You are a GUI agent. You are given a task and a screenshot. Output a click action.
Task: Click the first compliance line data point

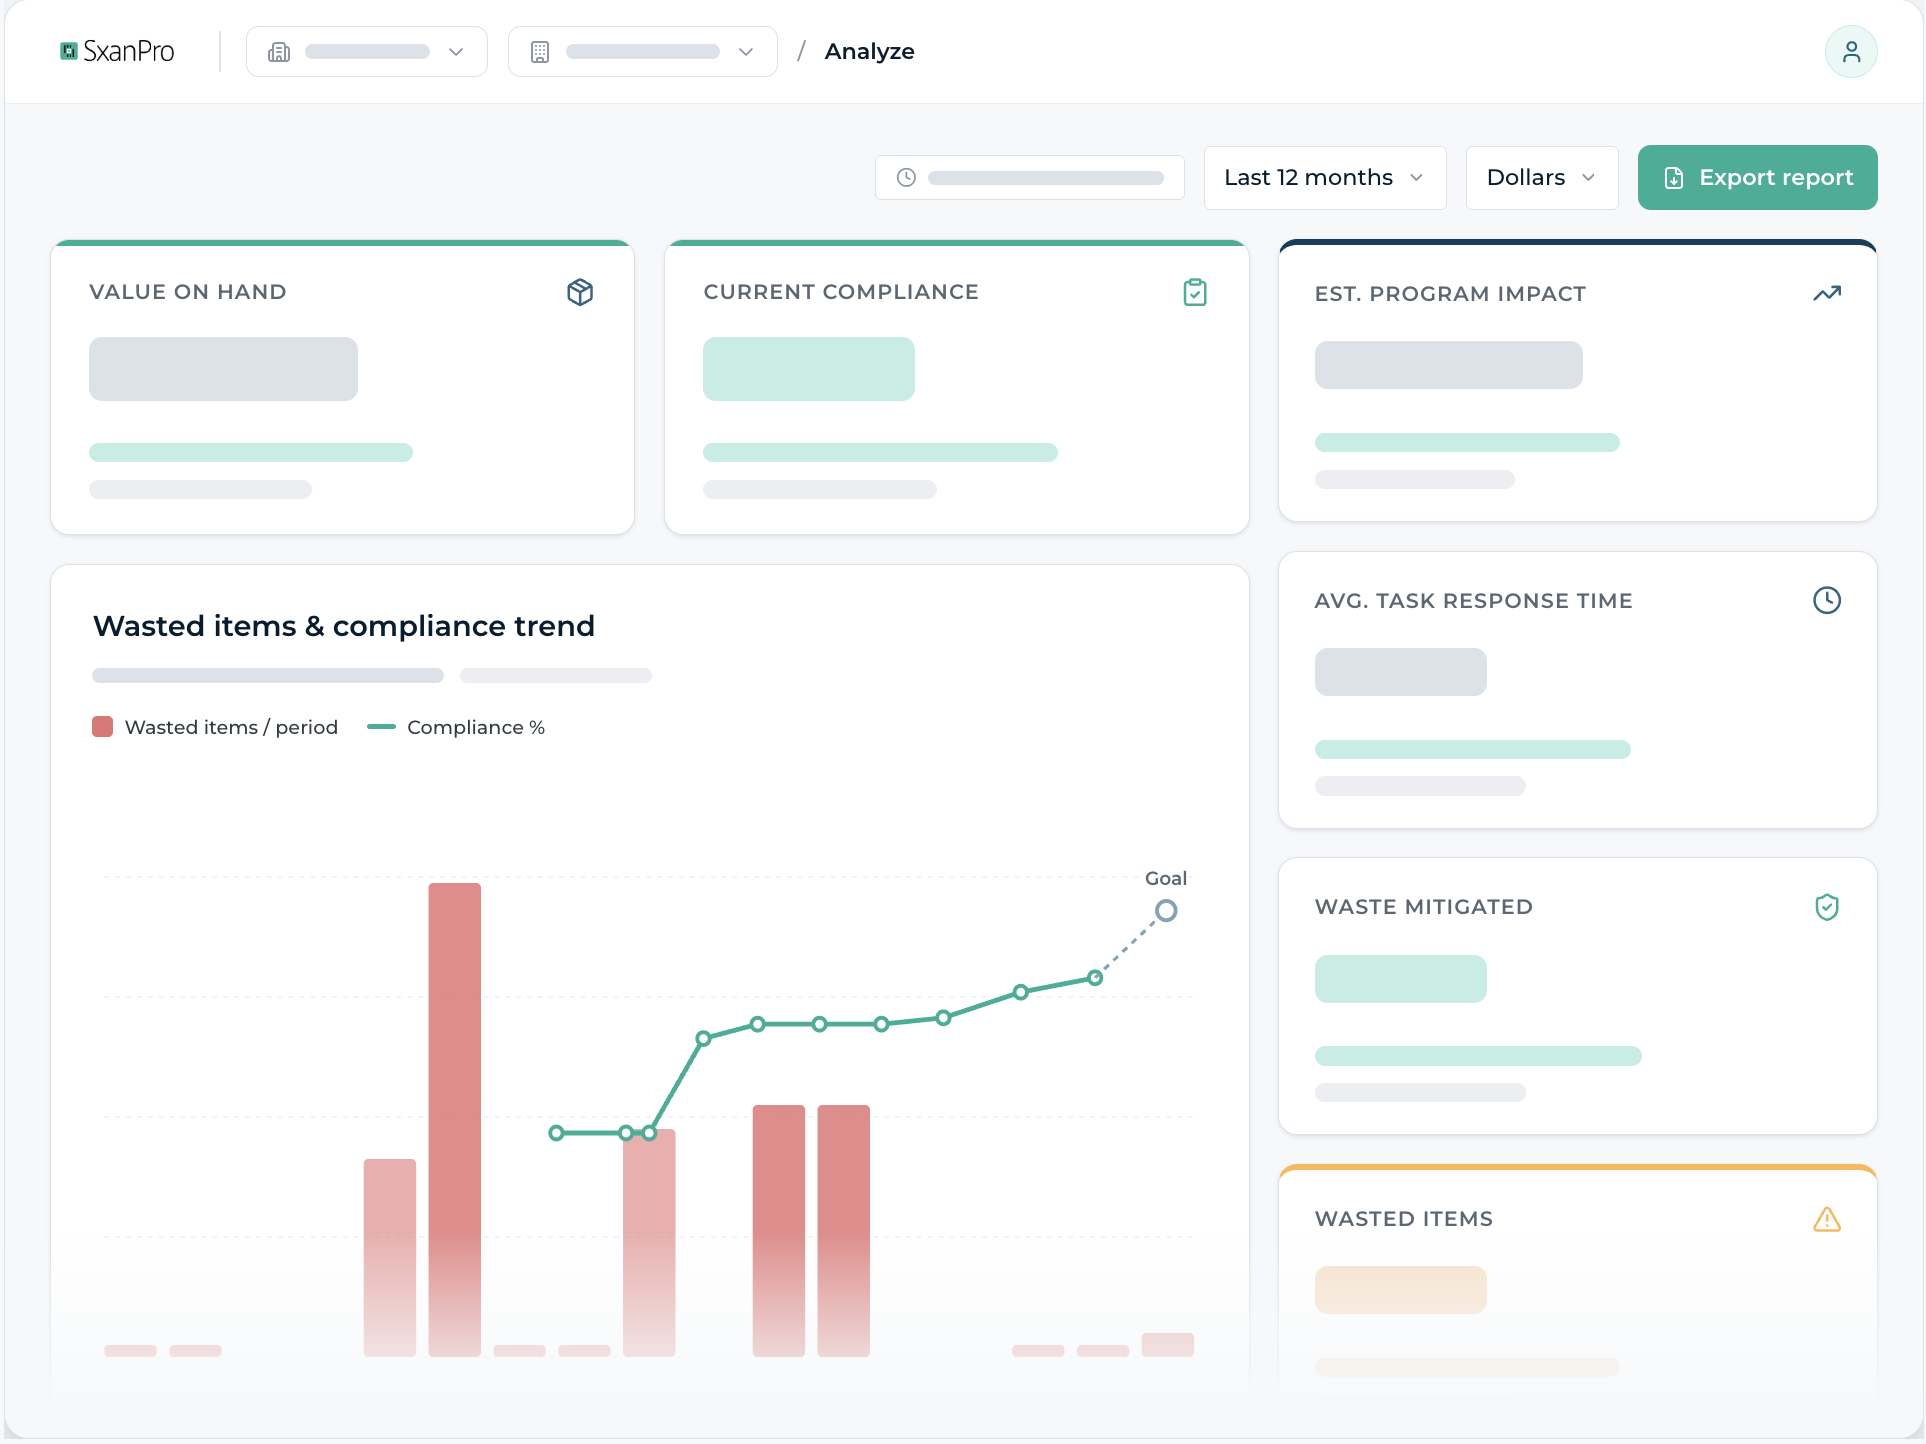click(557, 1133)
